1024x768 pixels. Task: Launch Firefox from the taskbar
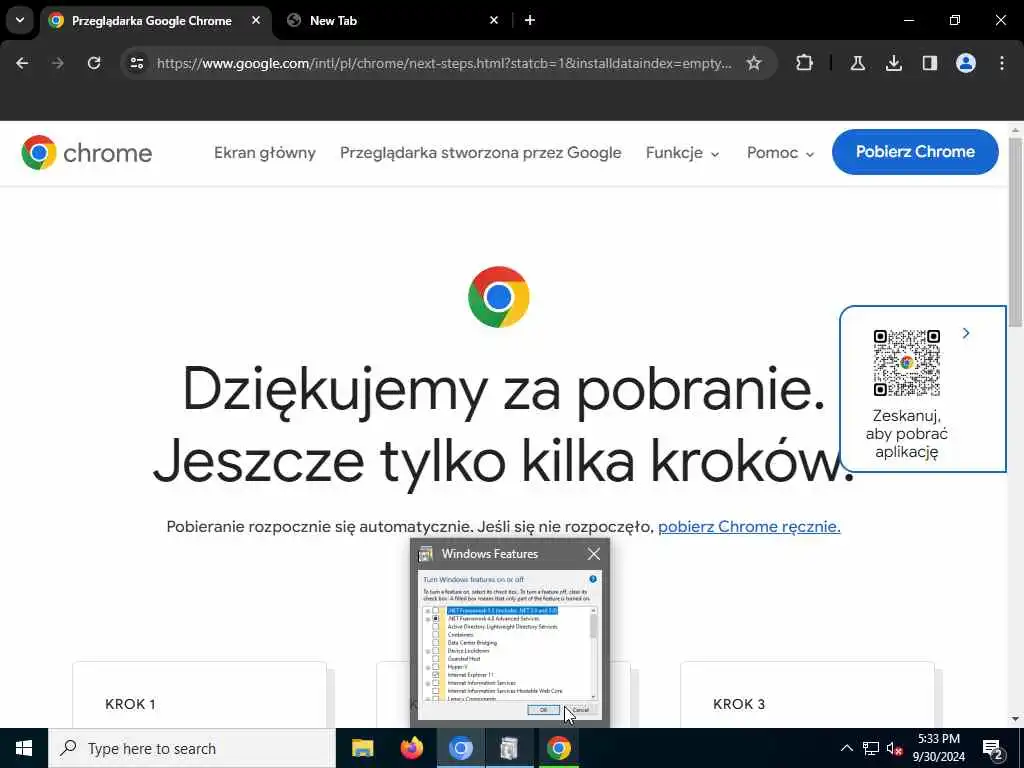point(411,748)
